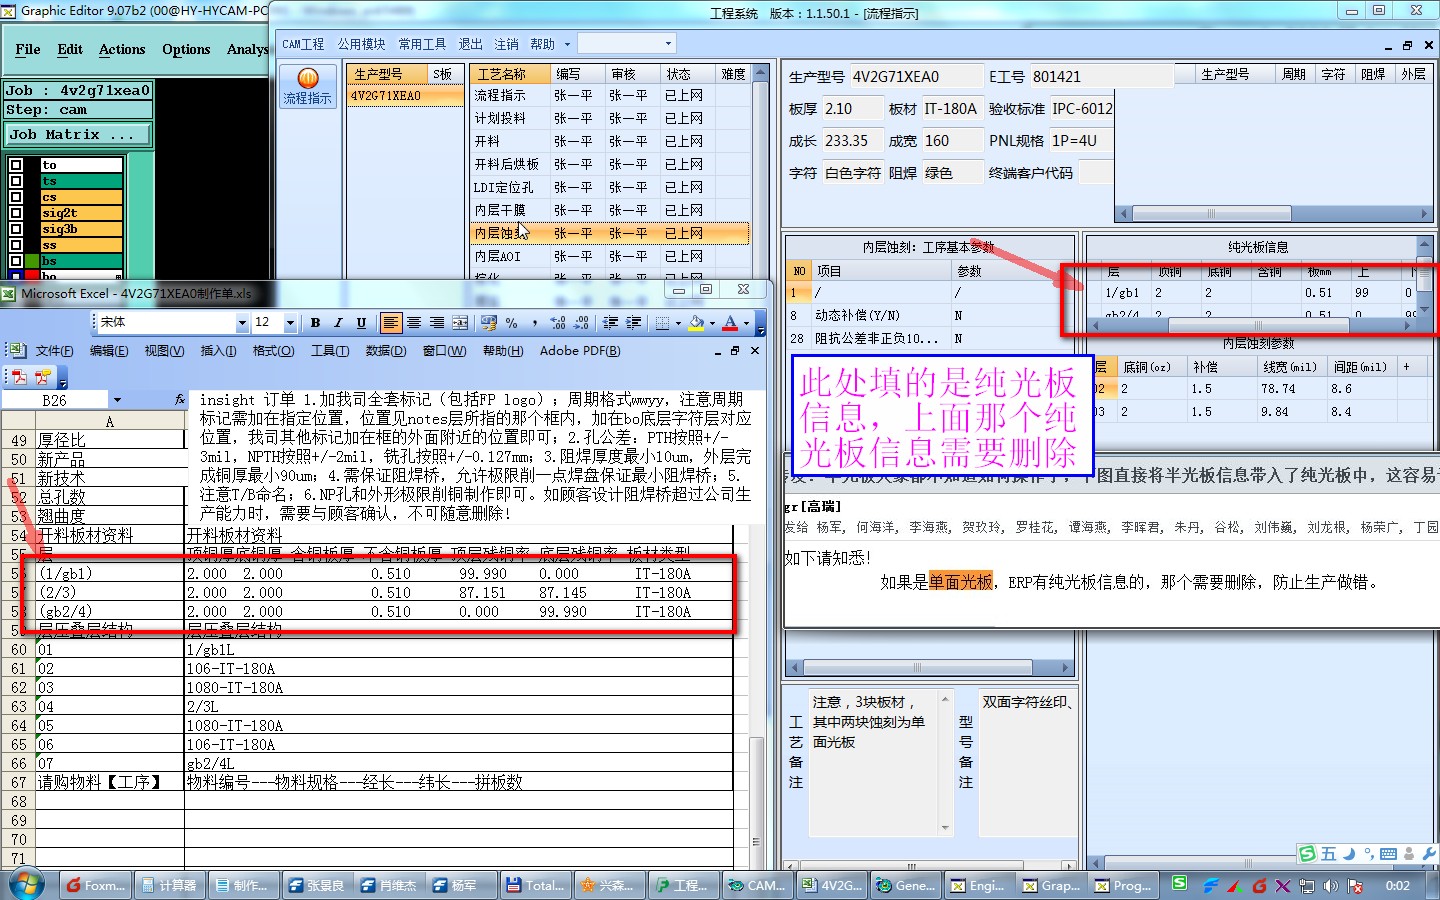The height and width of the screenshot is (900, 1440).
Task: Click the fill color paint bucket swatch
Action: tap(697, 323)
